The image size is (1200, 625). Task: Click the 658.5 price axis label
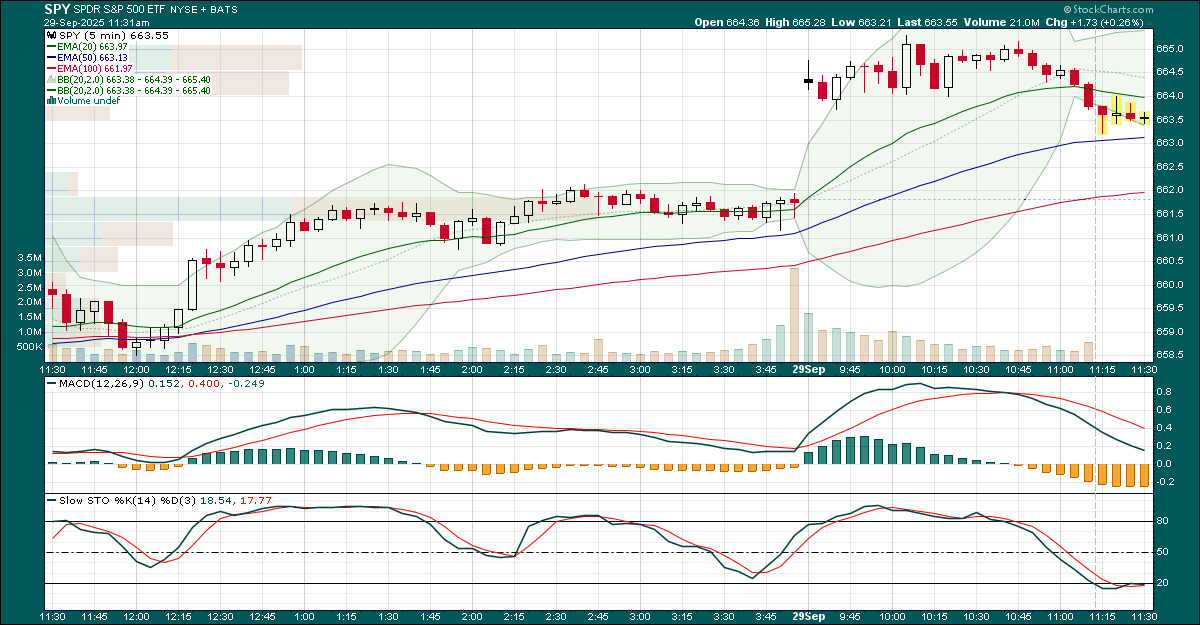point(1170,355)
